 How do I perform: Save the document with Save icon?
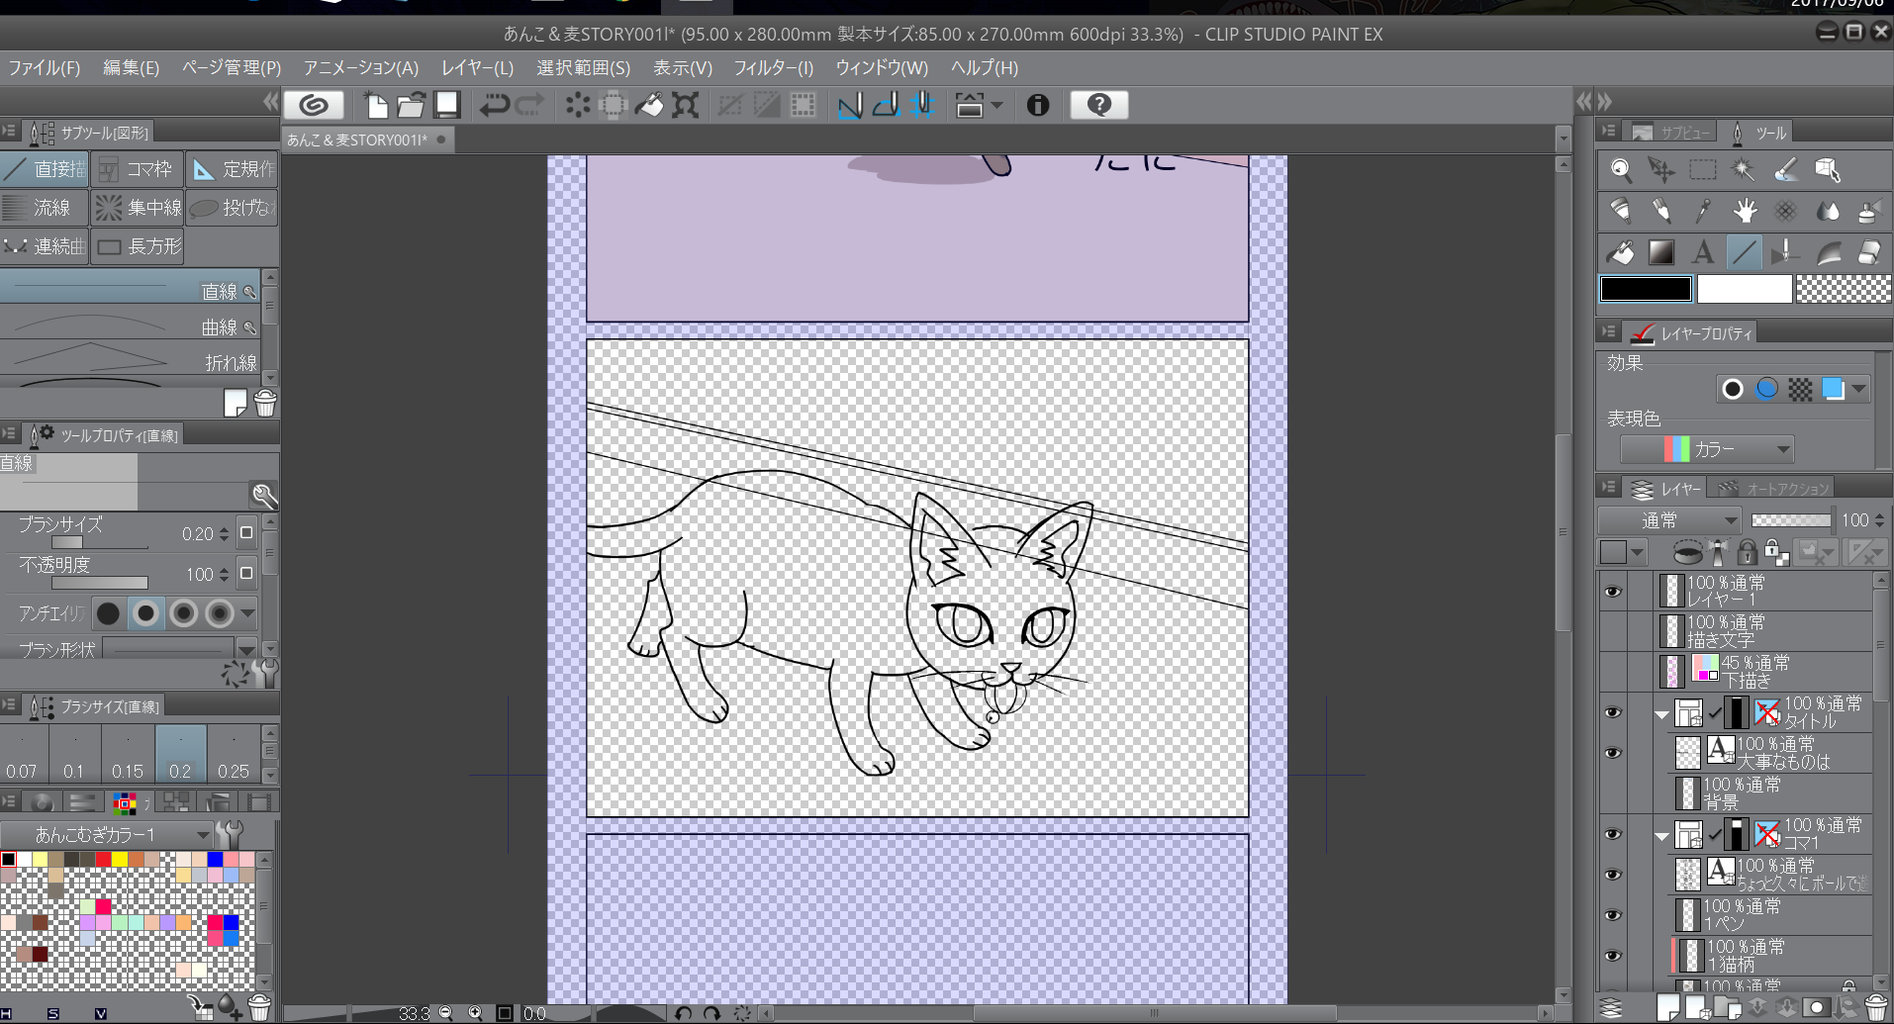(447, 105)
